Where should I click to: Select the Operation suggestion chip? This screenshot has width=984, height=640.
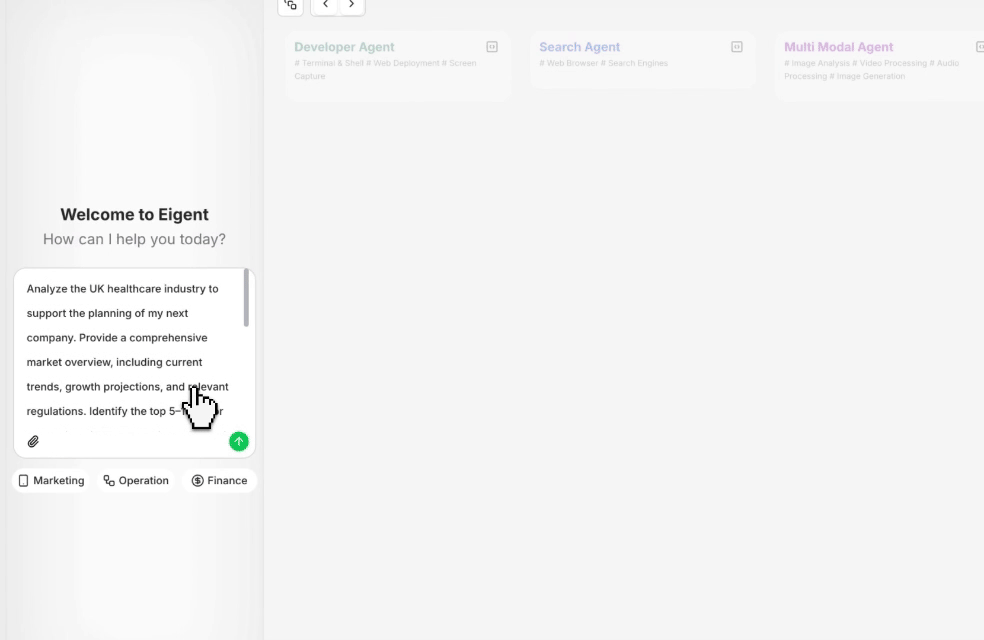point(136,481)
